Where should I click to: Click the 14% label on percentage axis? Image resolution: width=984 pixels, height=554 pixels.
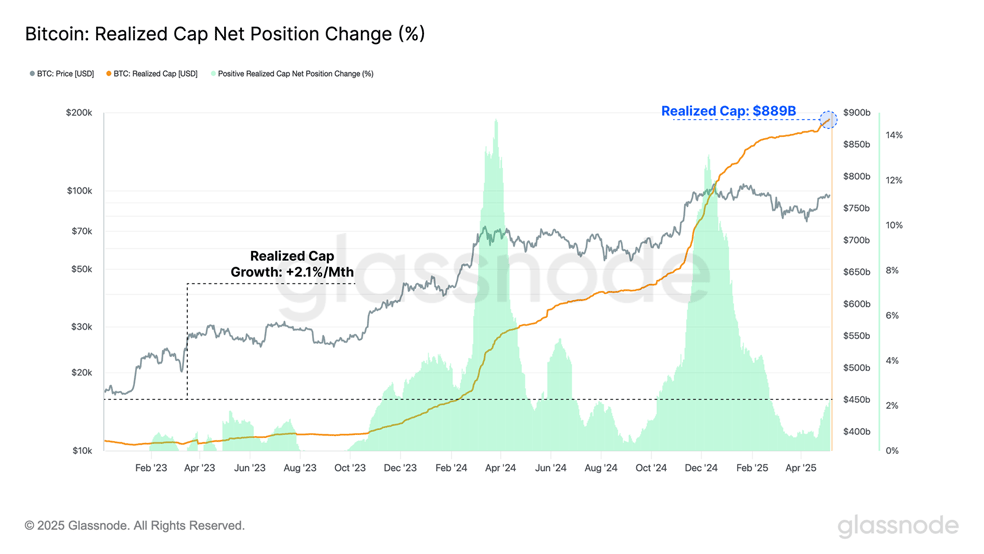pos(894,136)
